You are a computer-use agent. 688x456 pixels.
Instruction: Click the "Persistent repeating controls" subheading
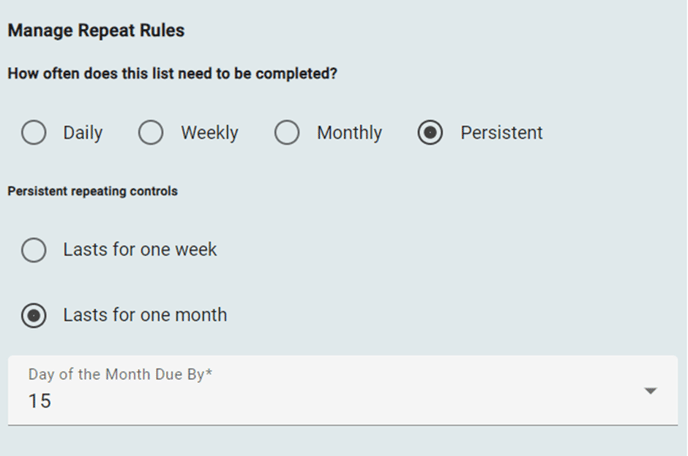click(x=92, y=191)
